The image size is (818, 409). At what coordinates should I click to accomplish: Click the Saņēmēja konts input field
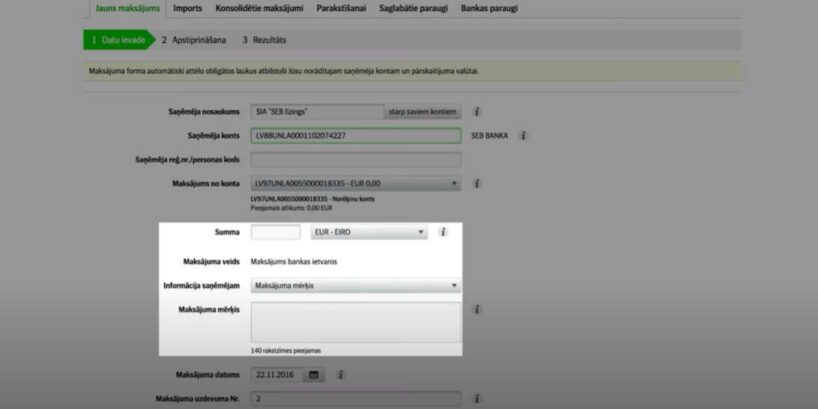[356, 136]
